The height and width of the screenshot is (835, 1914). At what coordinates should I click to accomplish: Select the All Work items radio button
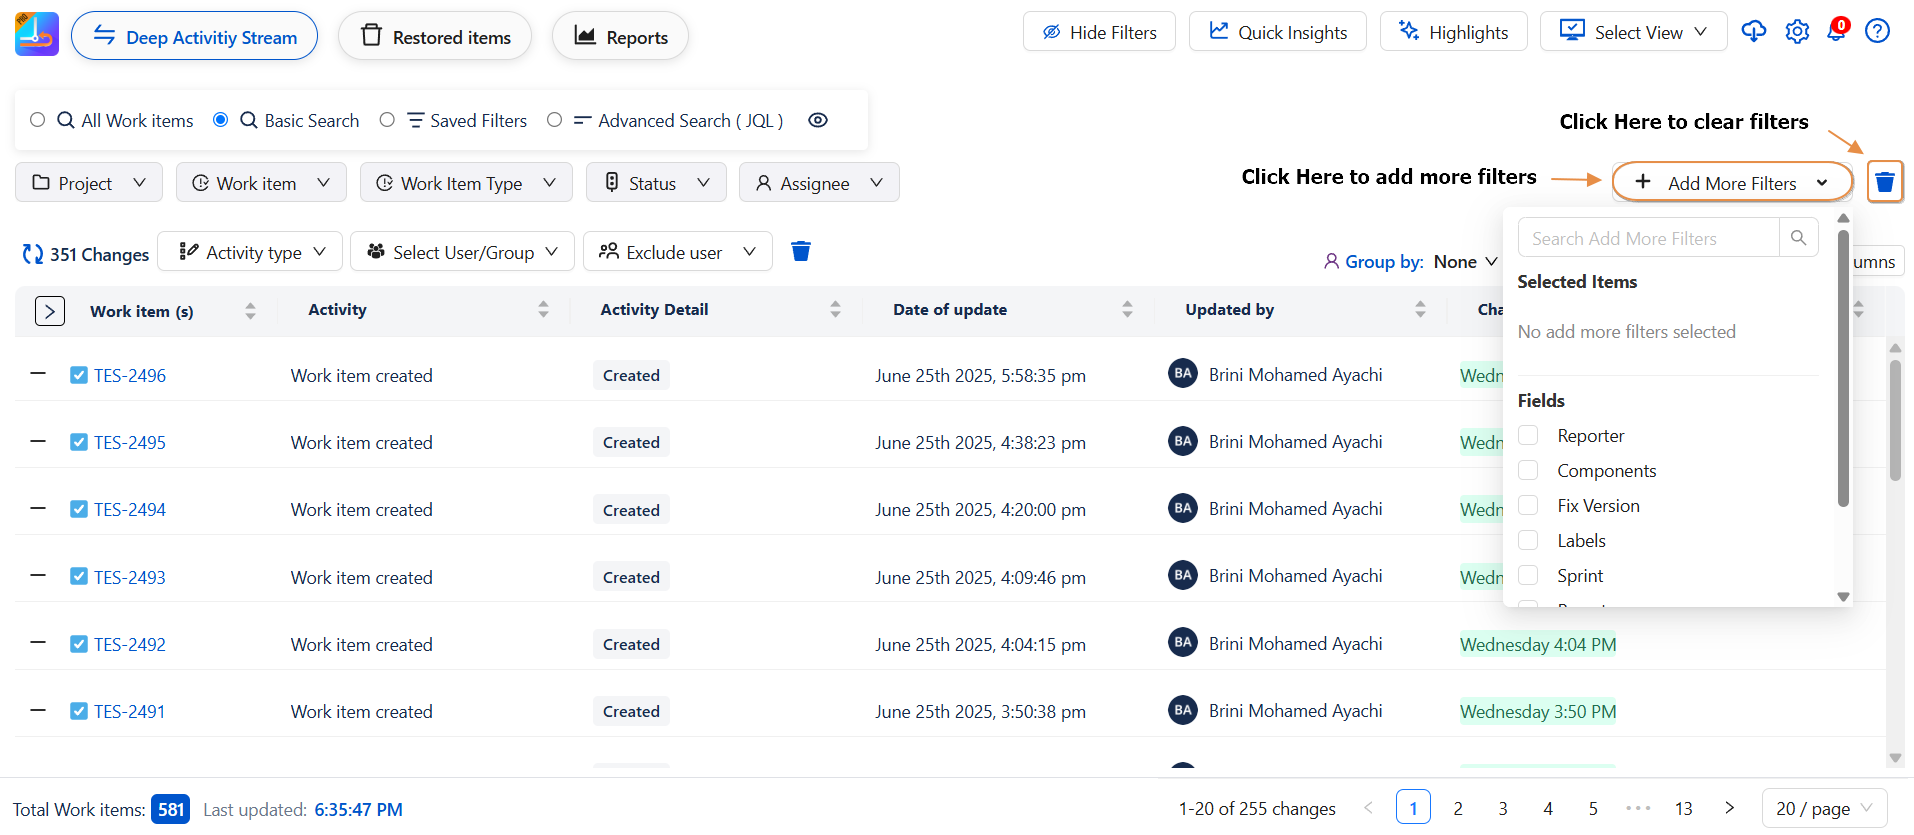38,120
